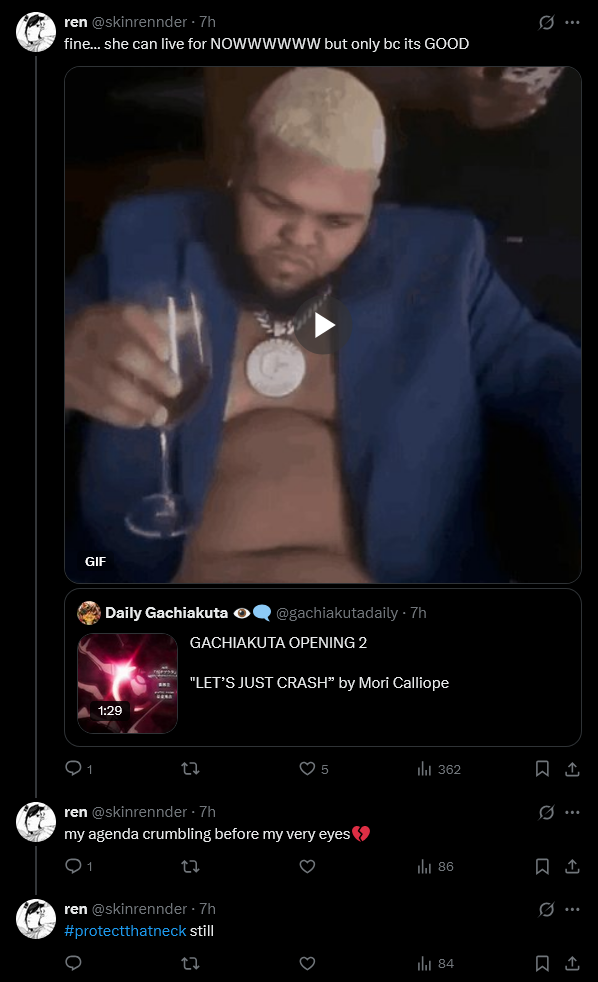Bookmark the #protectthatneck tweet

coord(542,963)
